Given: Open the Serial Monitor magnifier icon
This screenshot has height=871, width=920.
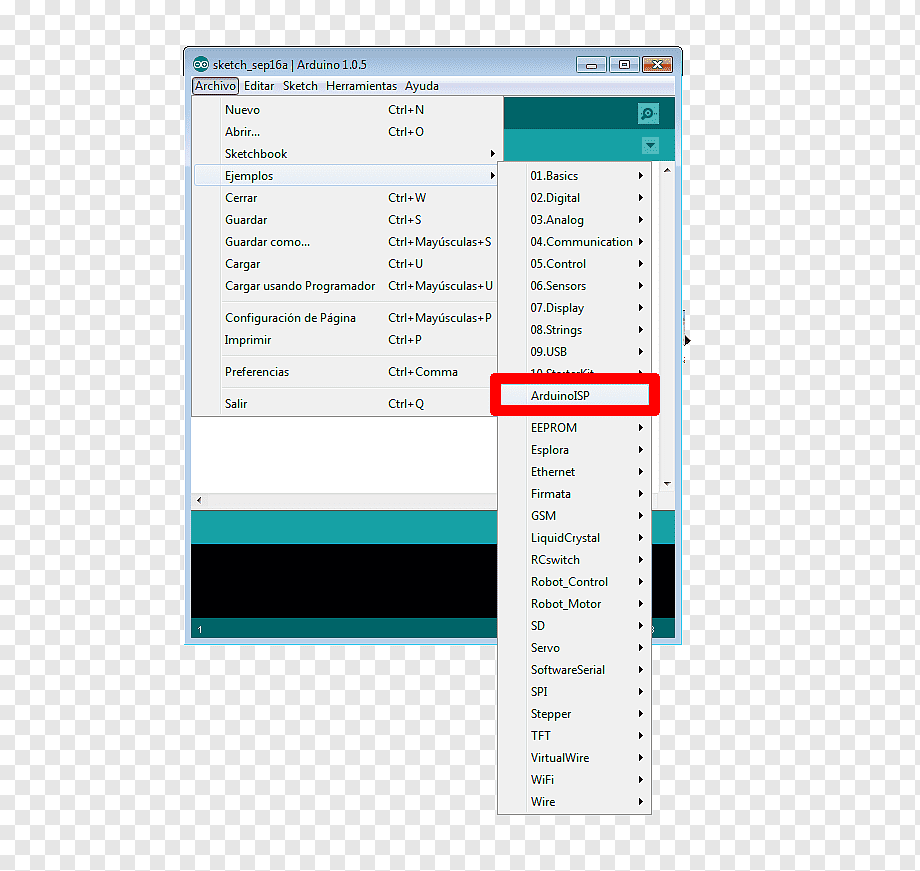Looking at the screenshot, I should pos(648,113).
